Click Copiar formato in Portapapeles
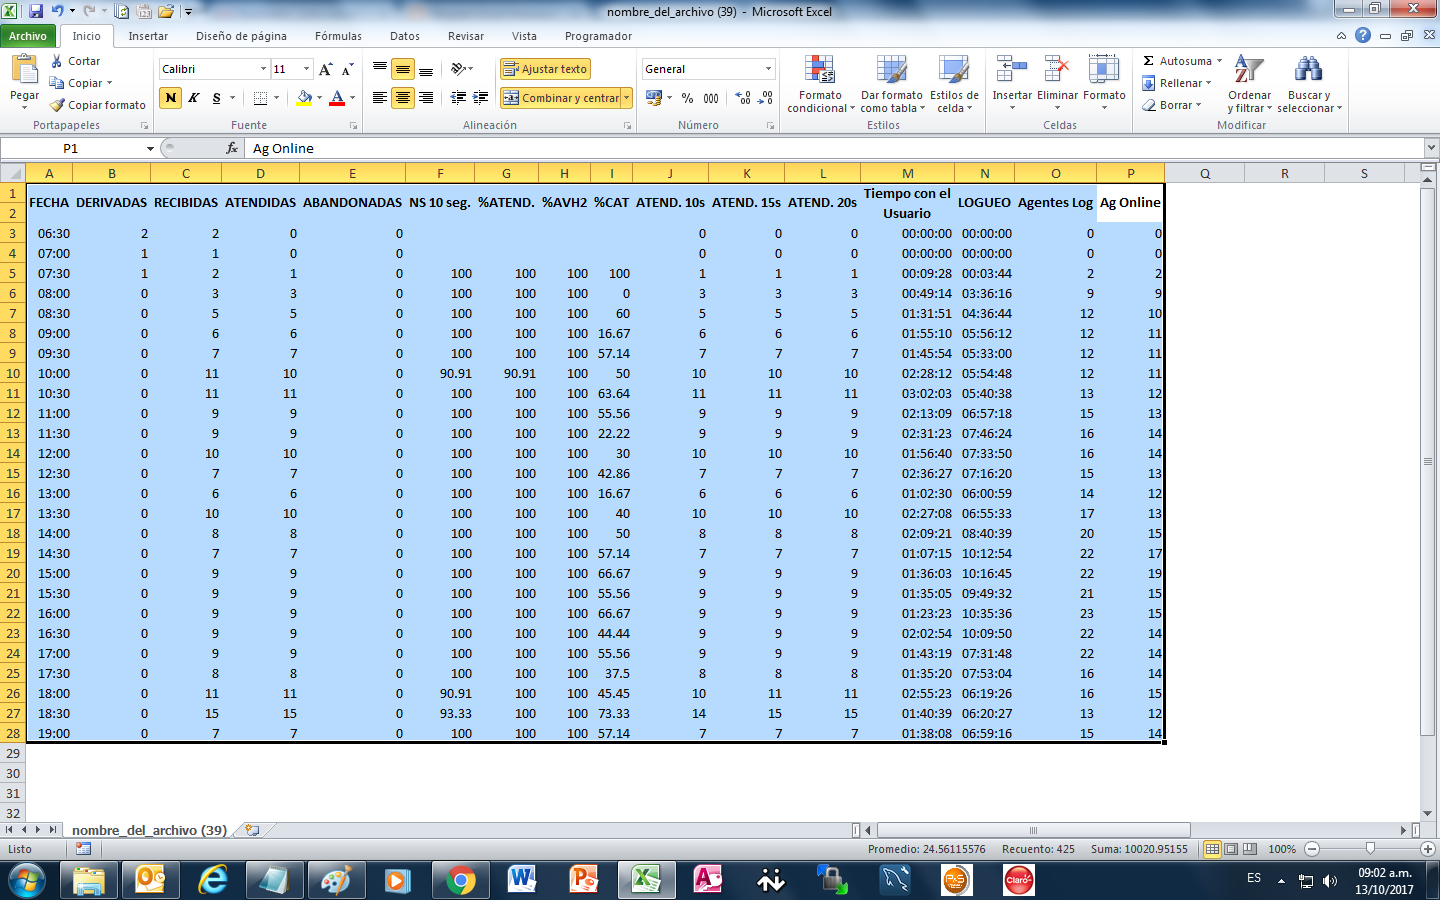Image resolution: width=1440 pixels, height=900 pixels. coord(96,105)
